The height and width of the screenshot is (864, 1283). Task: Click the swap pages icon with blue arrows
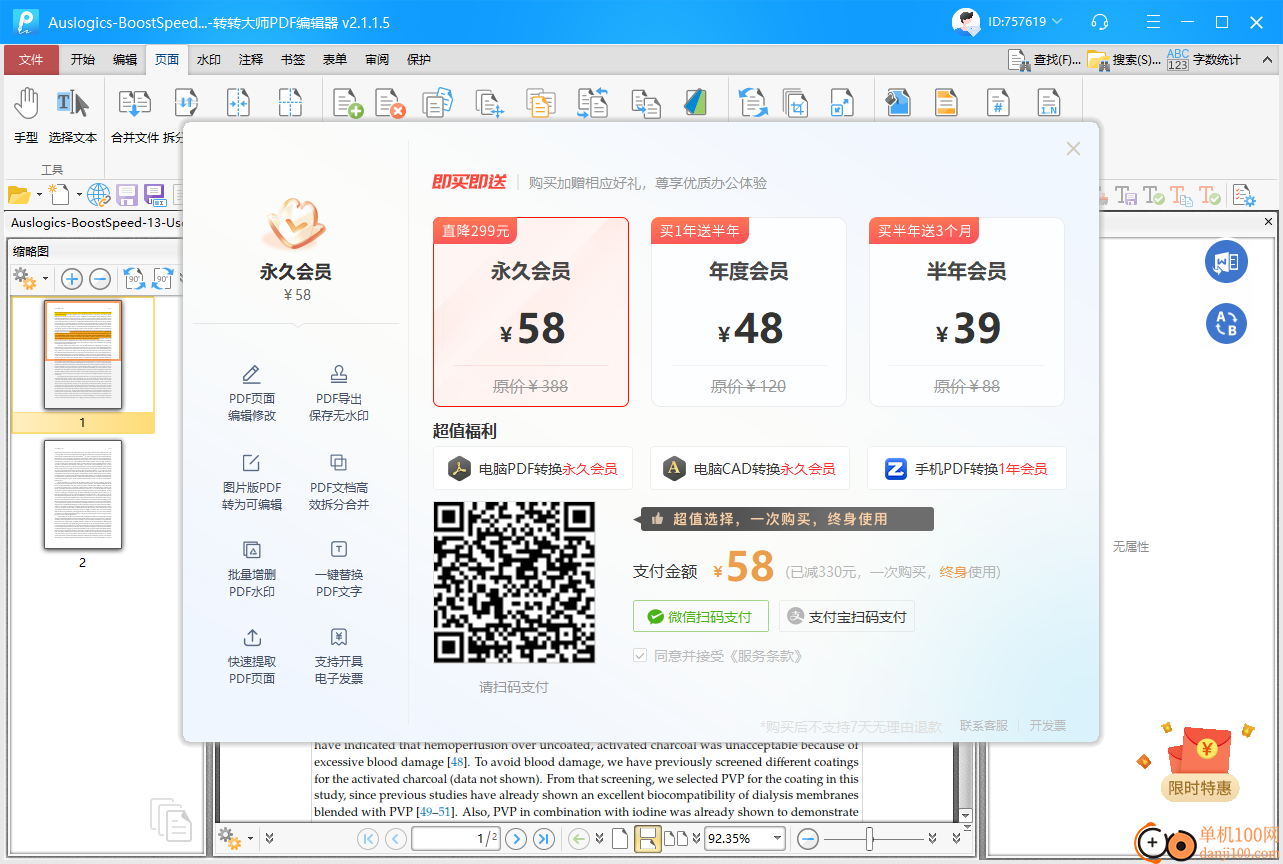tap(593, 103)
